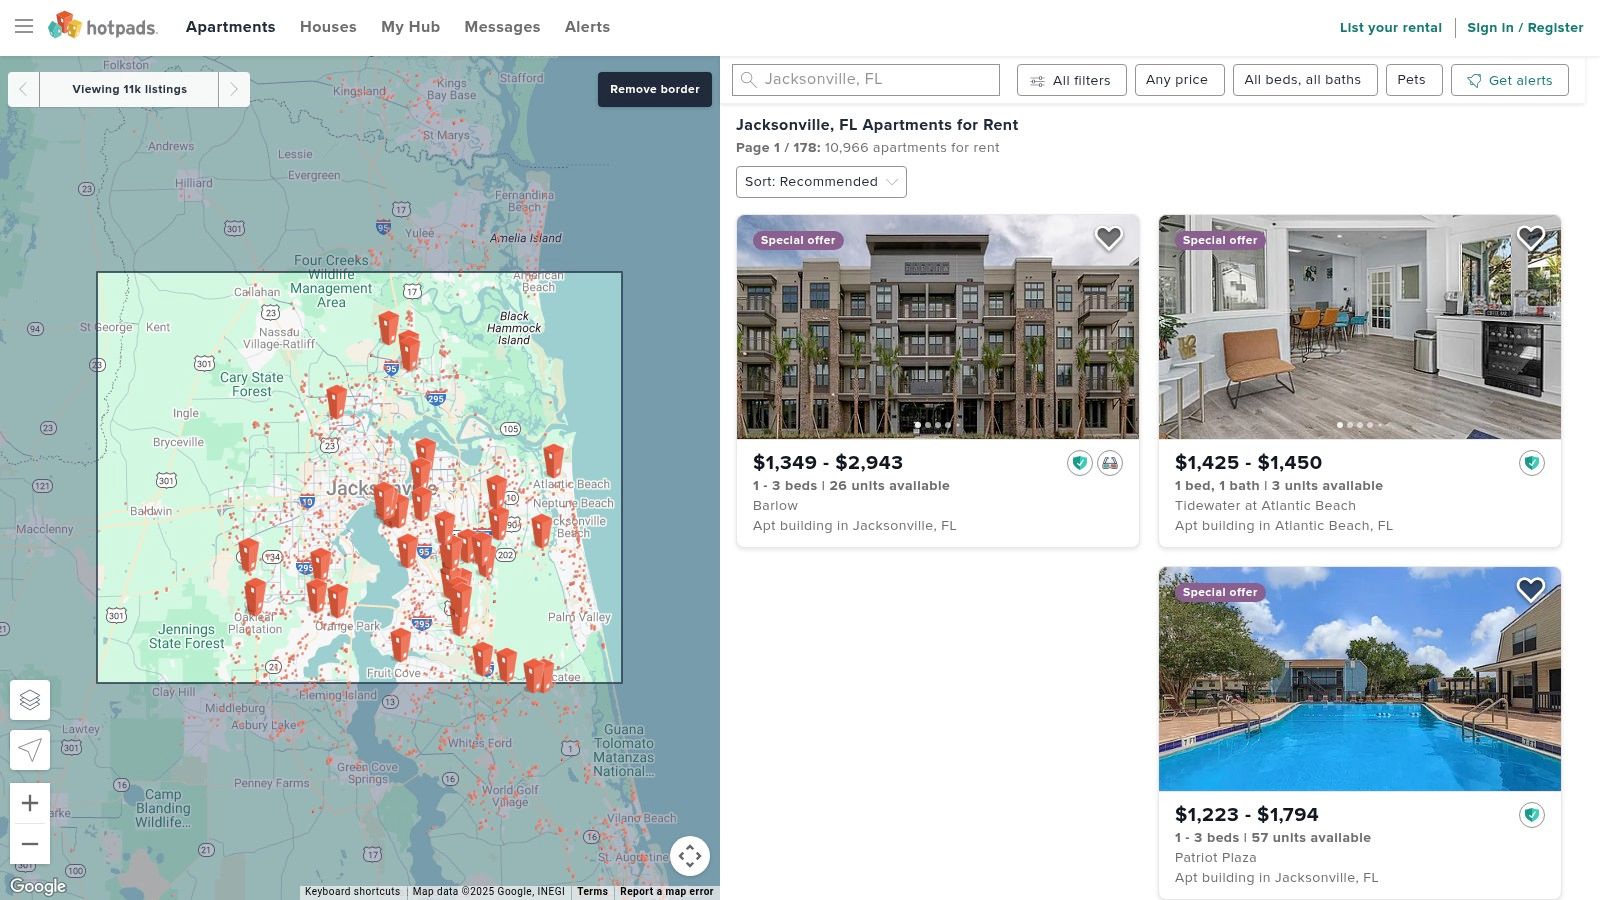Click Sign in / Register
The height and width of the screenshot is (900, 1600).
[x=1525, y=28]
